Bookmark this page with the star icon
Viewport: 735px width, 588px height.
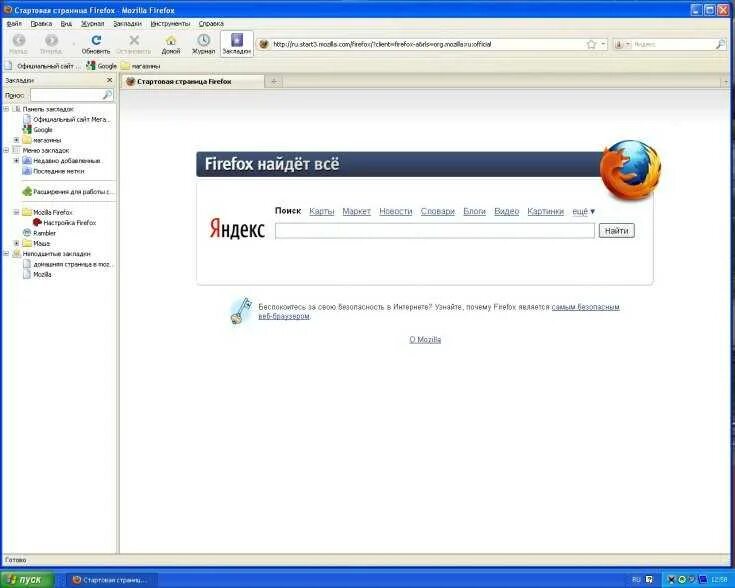[591, 44]
